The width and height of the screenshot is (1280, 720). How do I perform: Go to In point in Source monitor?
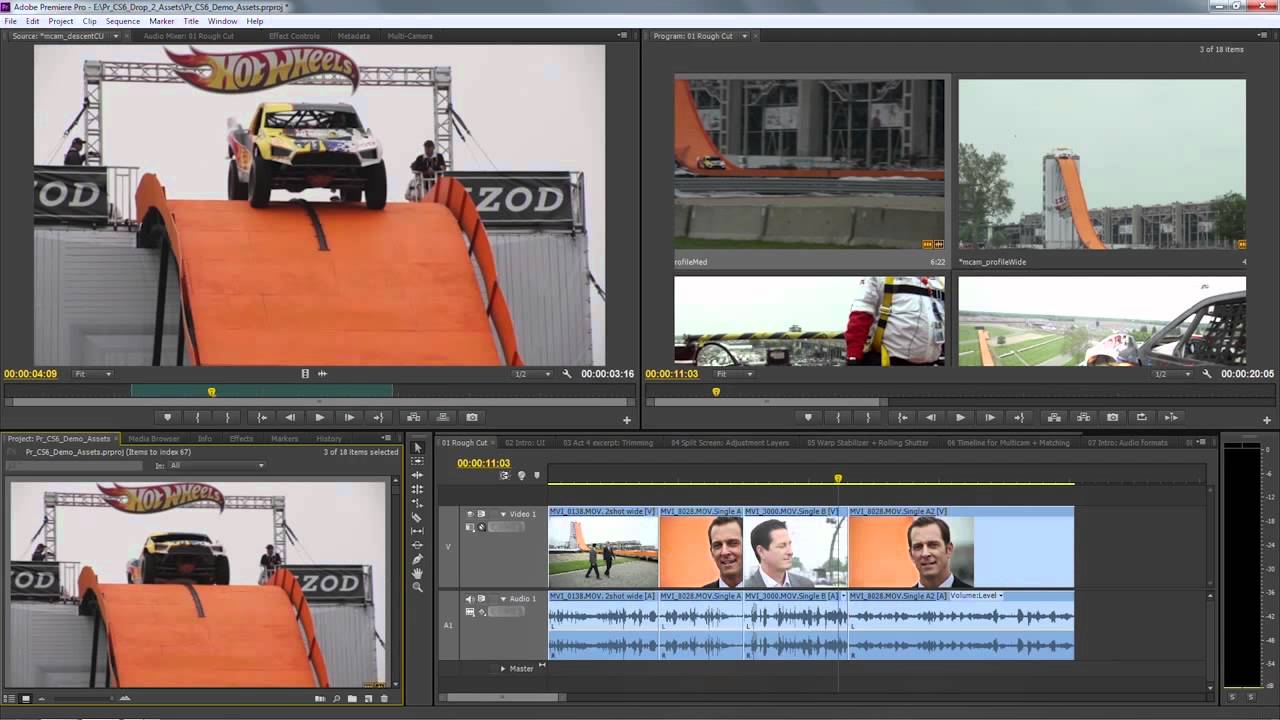[x=262, y=417]
